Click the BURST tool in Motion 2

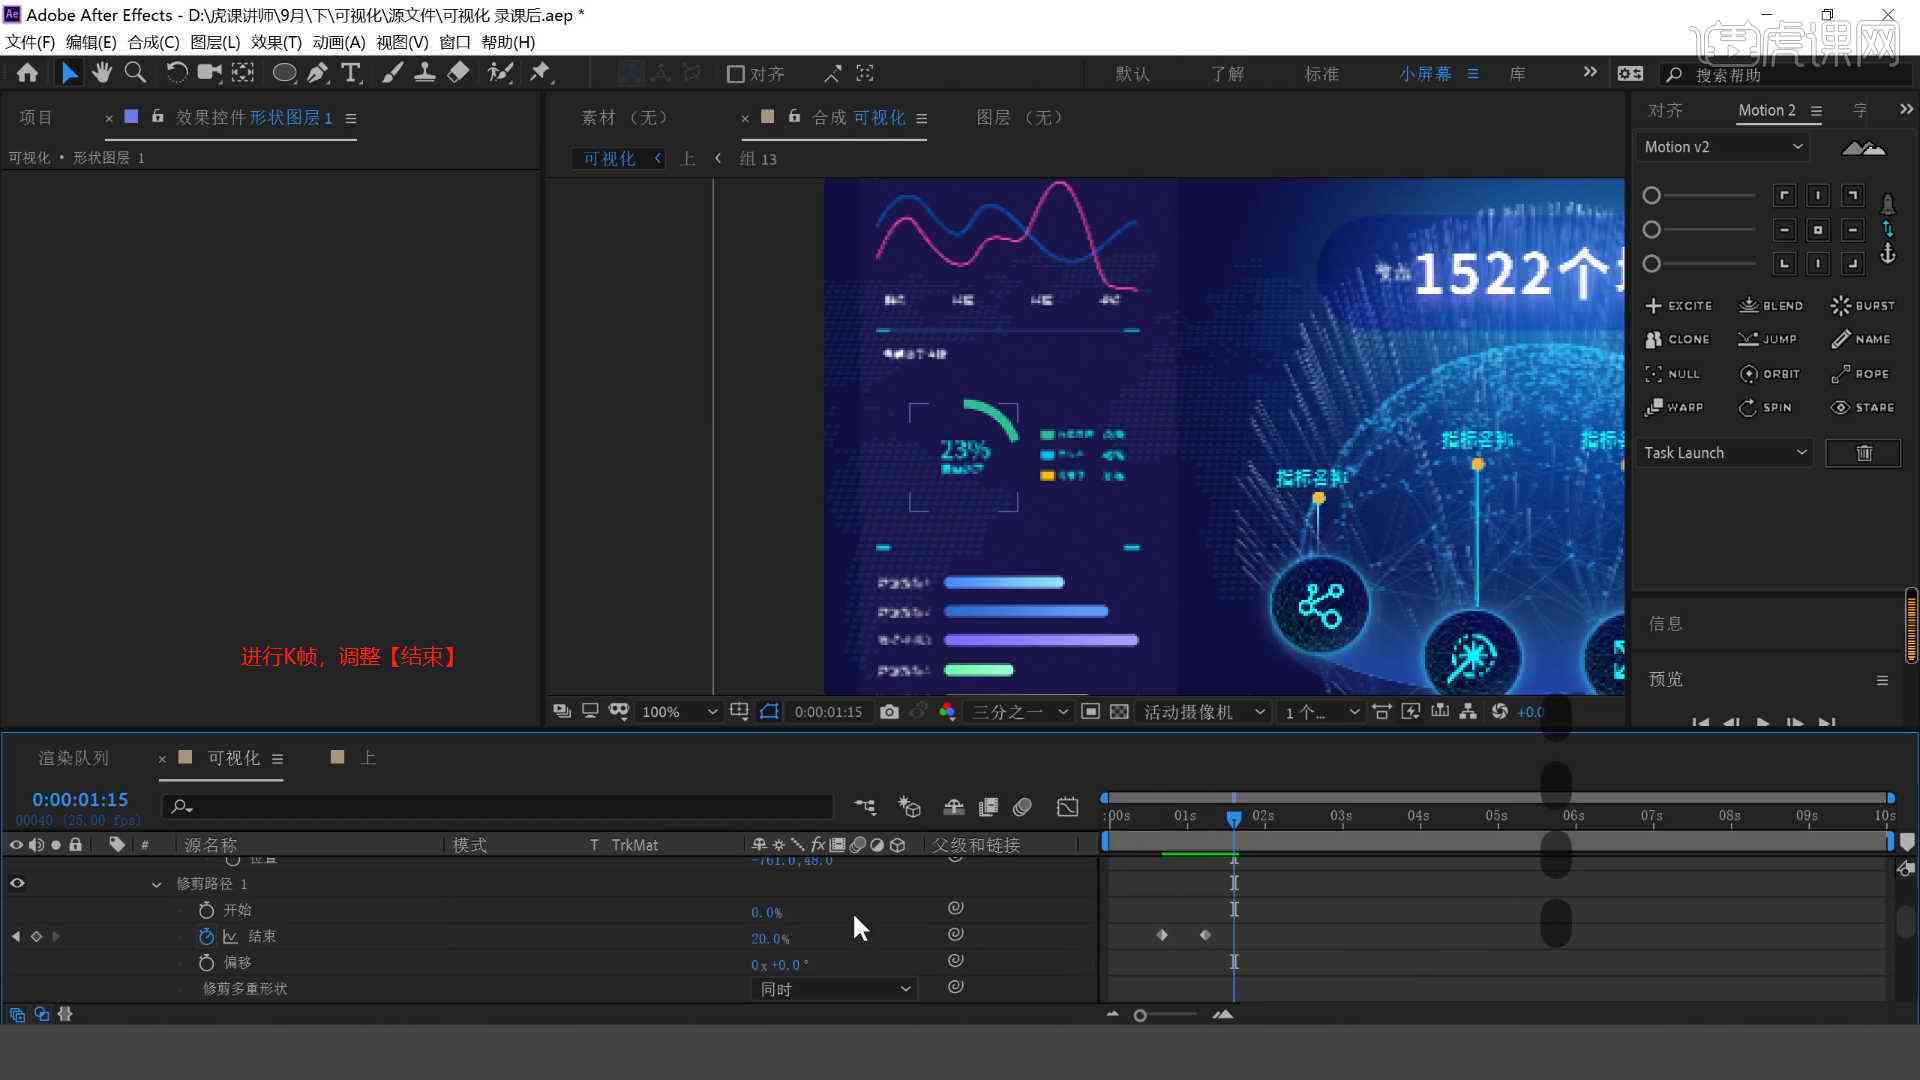[x=1863, y=306]
